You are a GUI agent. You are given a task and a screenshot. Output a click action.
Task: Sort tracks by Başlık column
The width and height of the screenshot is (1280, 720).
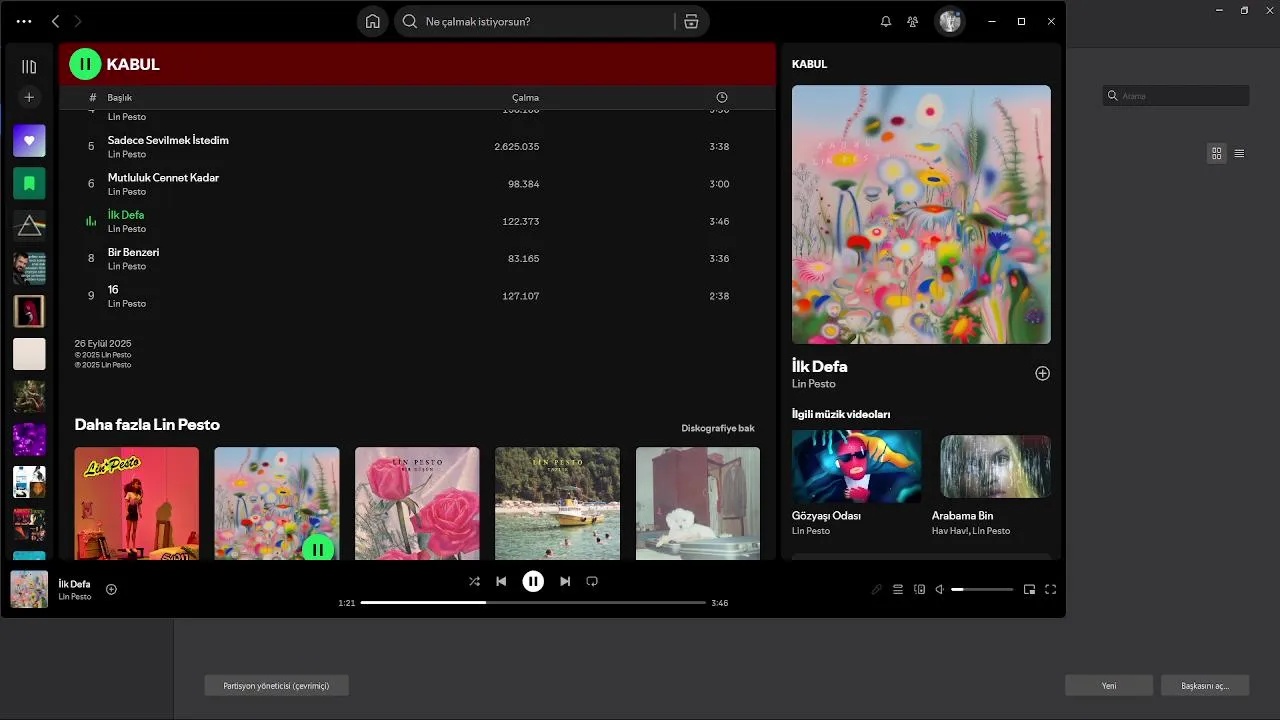click(120, 97)
